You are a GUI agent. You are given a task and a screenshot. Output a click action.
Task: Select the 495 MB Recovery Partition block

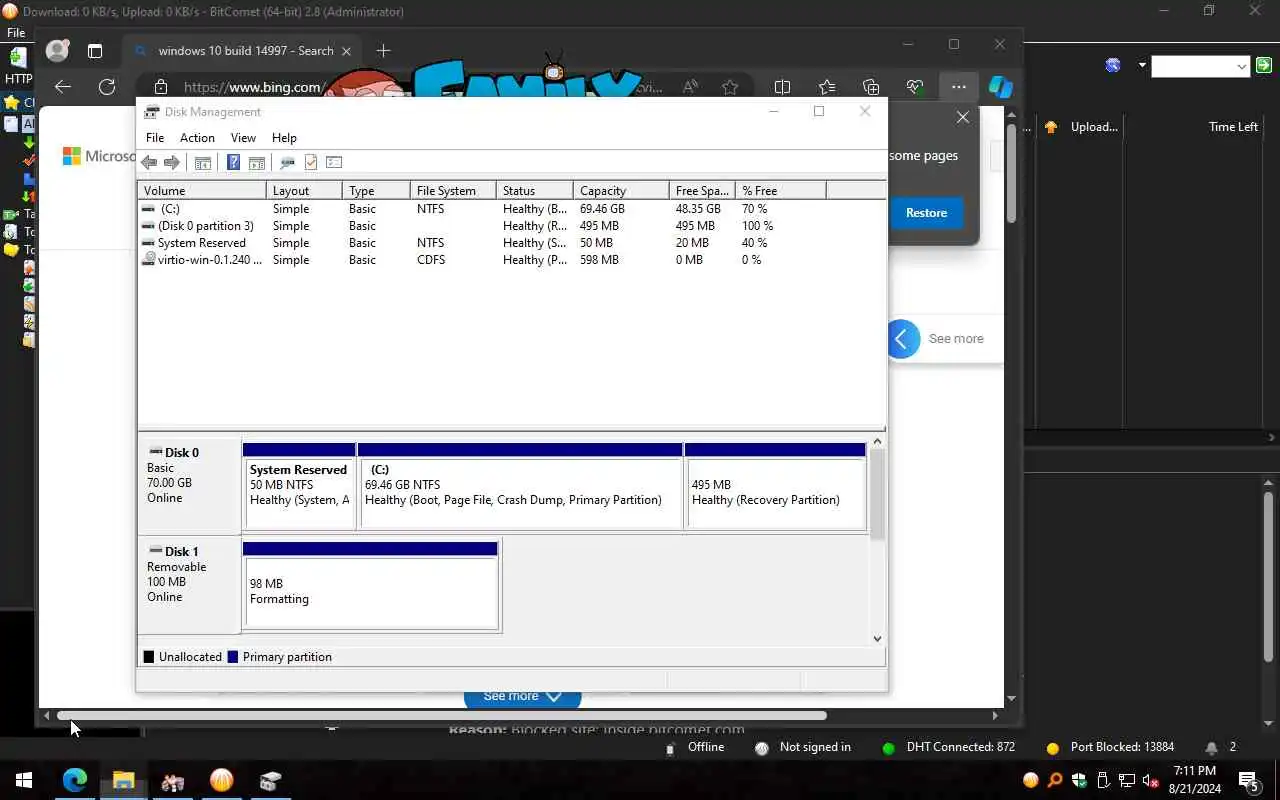click(x=775, y=487)
